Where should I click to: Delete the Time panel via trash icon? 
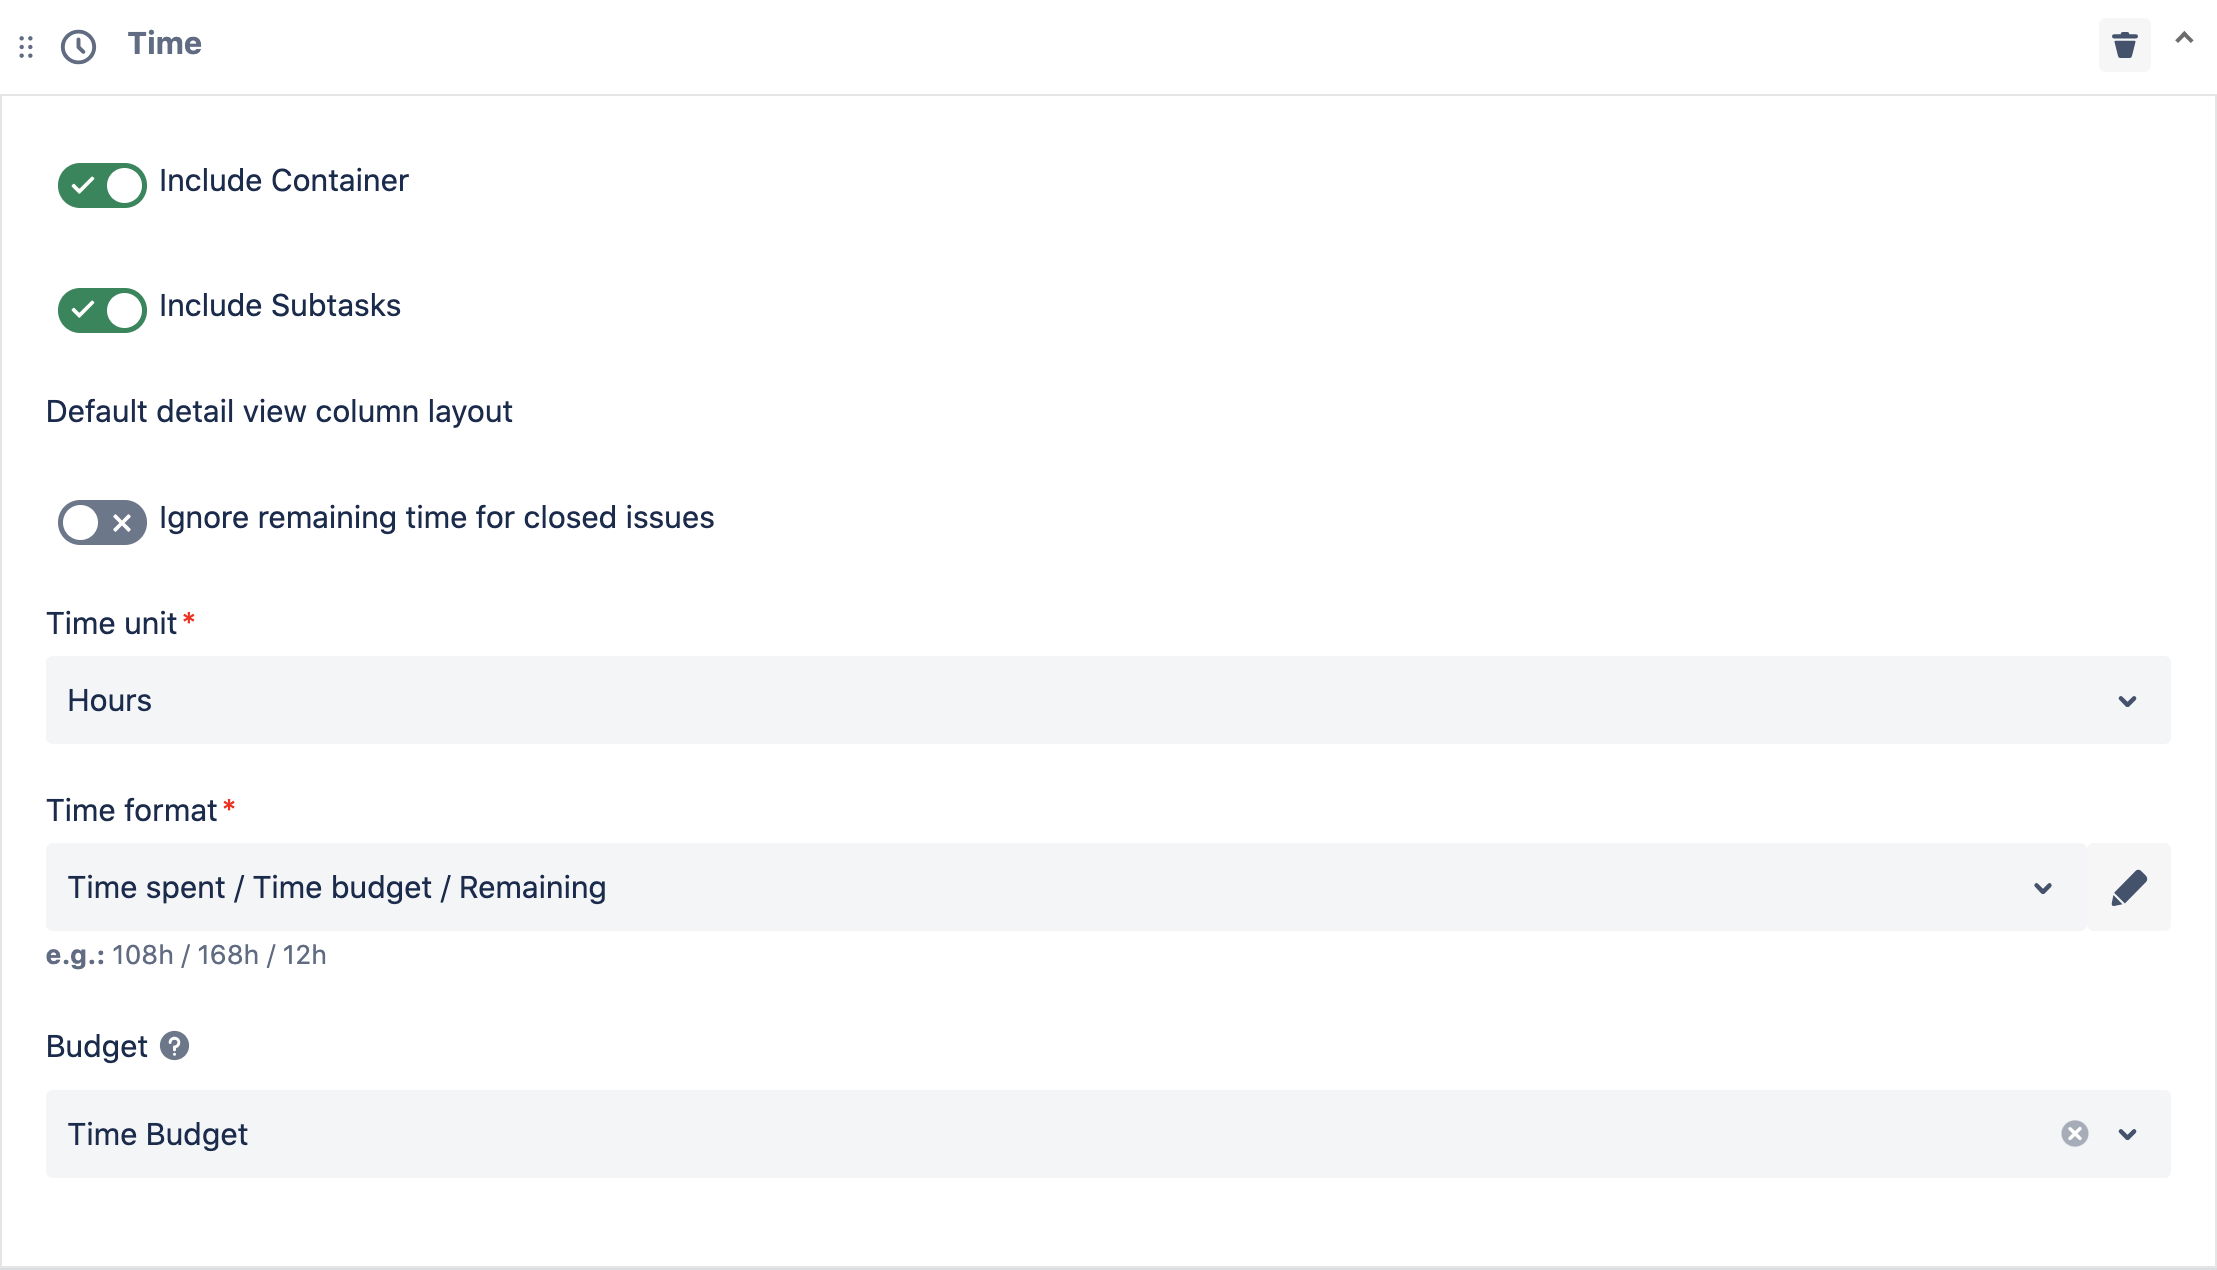pos(2125,44)
